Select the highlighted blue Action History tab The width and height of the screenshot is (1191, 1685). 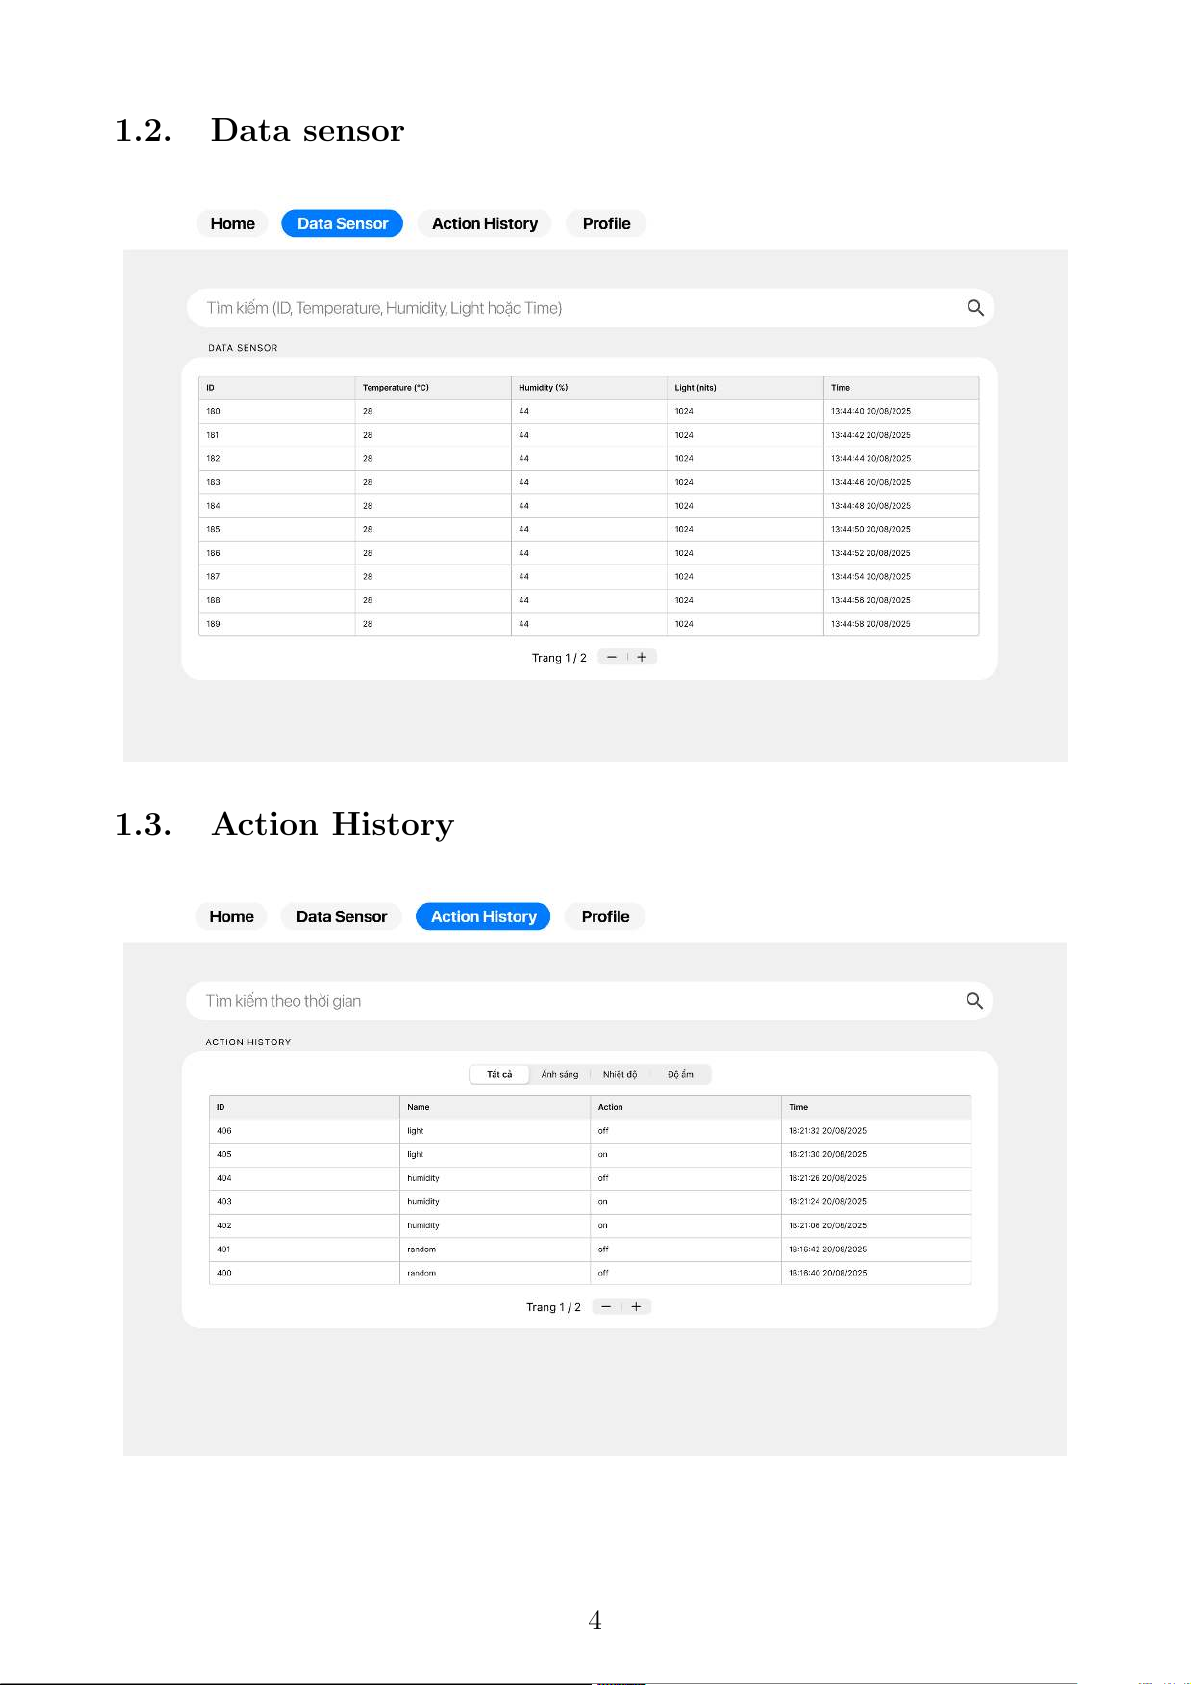click(483, 917)
